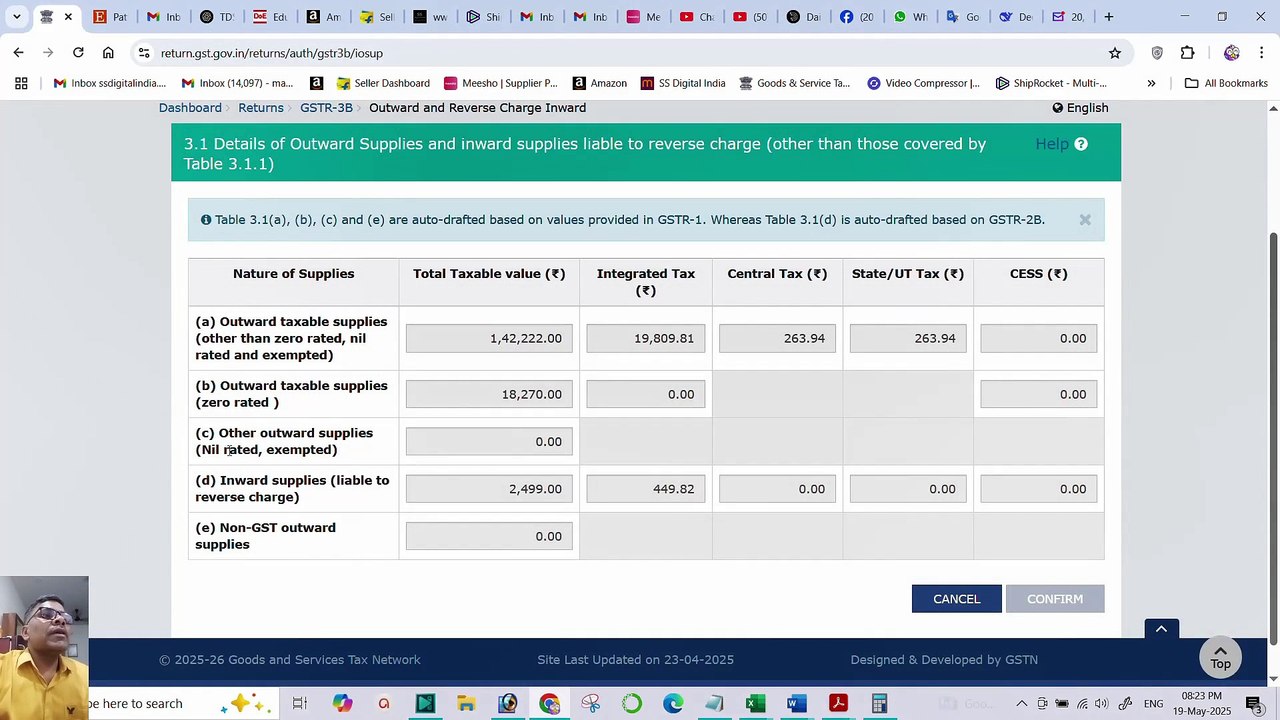This screenshot has height=720, width=1280.
Task: Click CESS field for outward taxable supplies (a)
Action: pyautogui.click(x=1039, y=338)
